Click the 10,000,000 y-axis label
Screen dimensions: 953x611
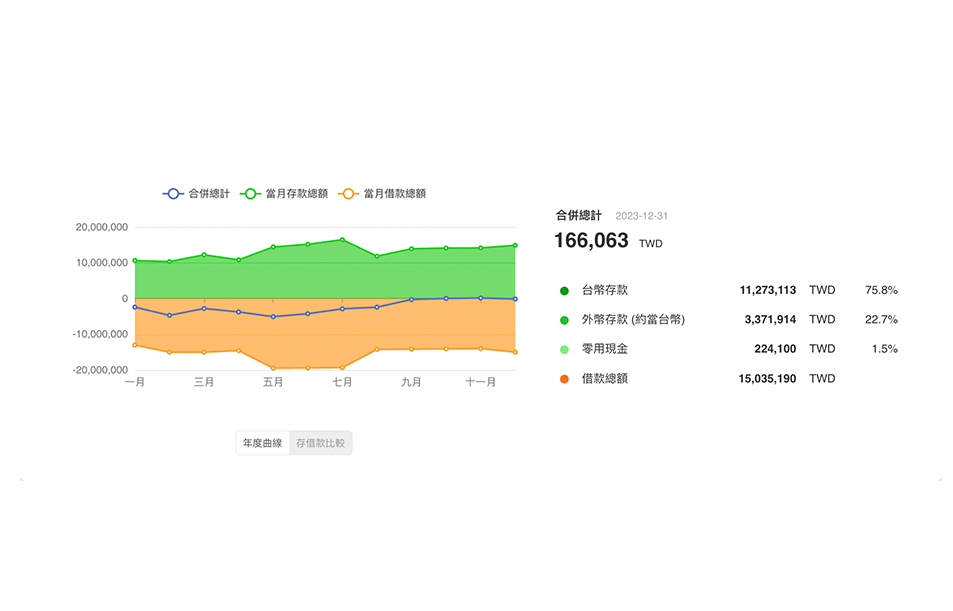point(101,263)
